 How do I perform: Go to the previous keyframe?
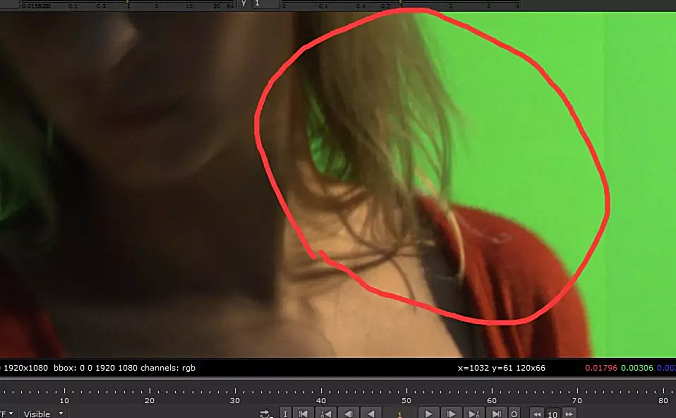[x=326, y=412]
